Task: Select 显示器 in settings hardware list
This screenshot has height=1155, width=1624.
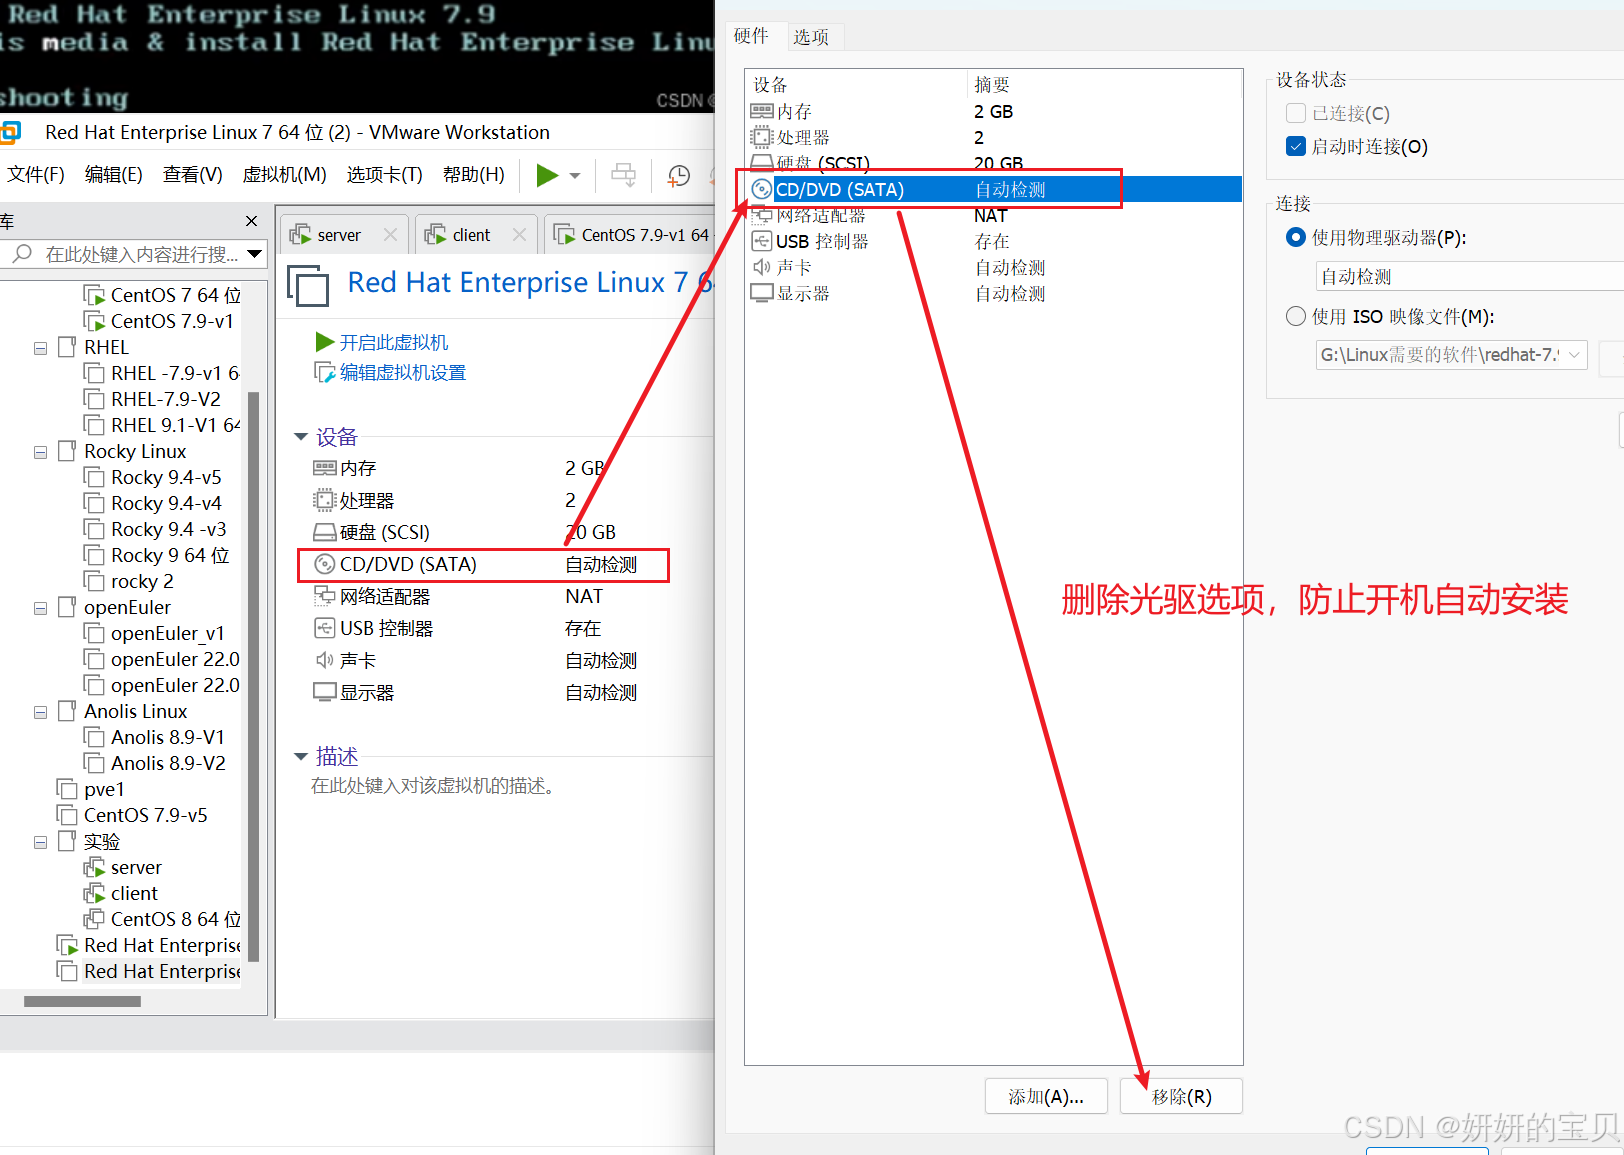Action: pyautogui.click(x=993, y=293)
